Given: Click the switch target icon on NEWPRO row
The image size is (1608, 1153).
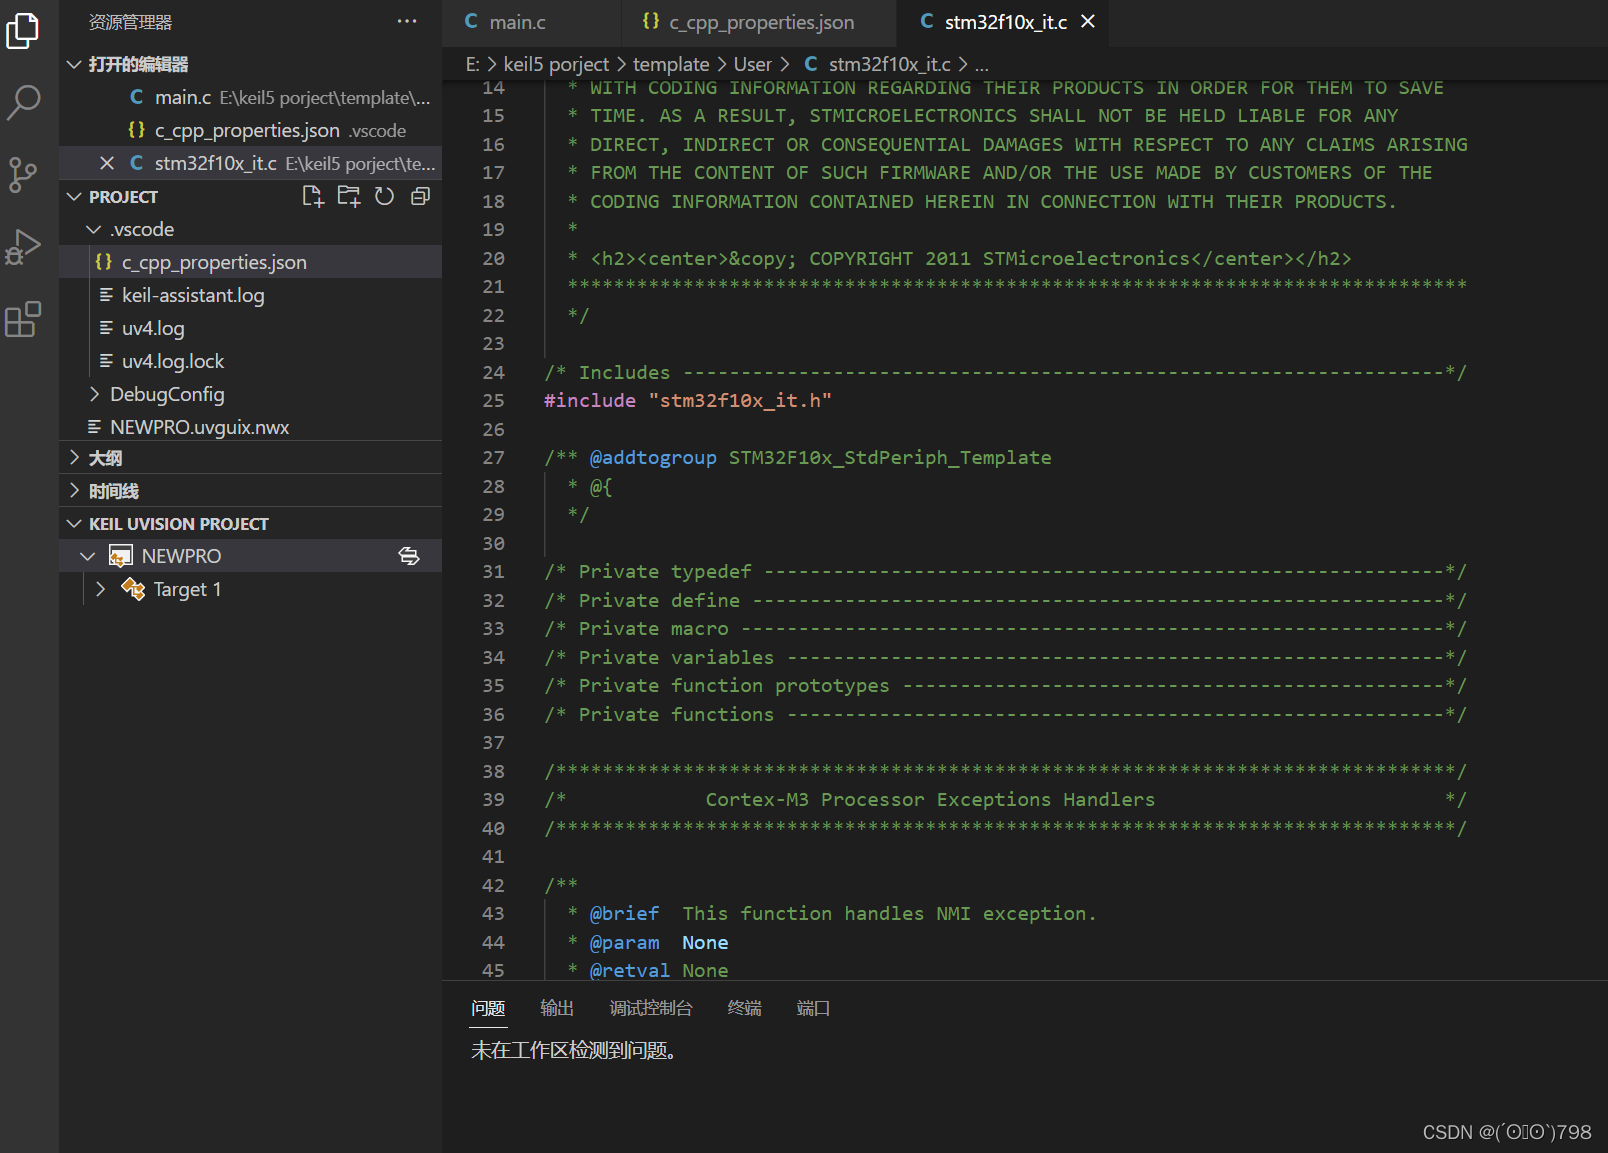Looking at the screenshot, I should pos(409,556).
